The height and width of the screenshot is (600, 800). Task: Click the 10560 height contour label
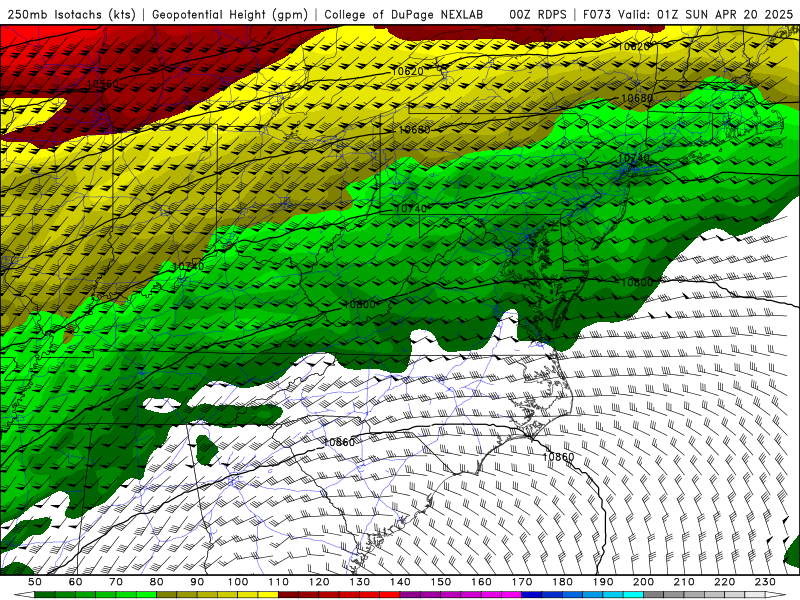point(103,84)
